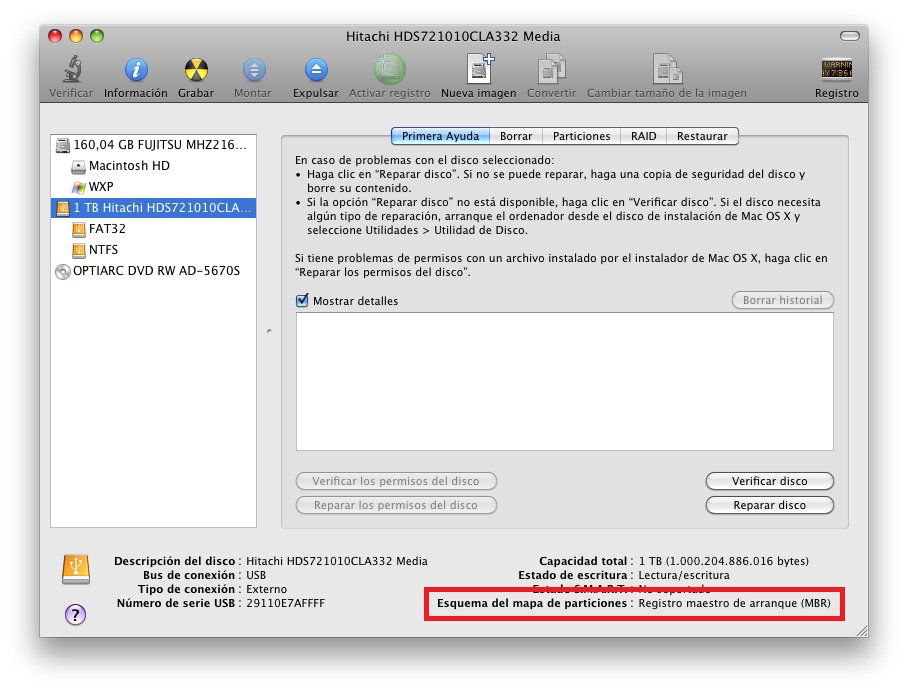908x692 pixels.
Task: Click the USB serial number 29110E7AFFFF
Action: 285,603
